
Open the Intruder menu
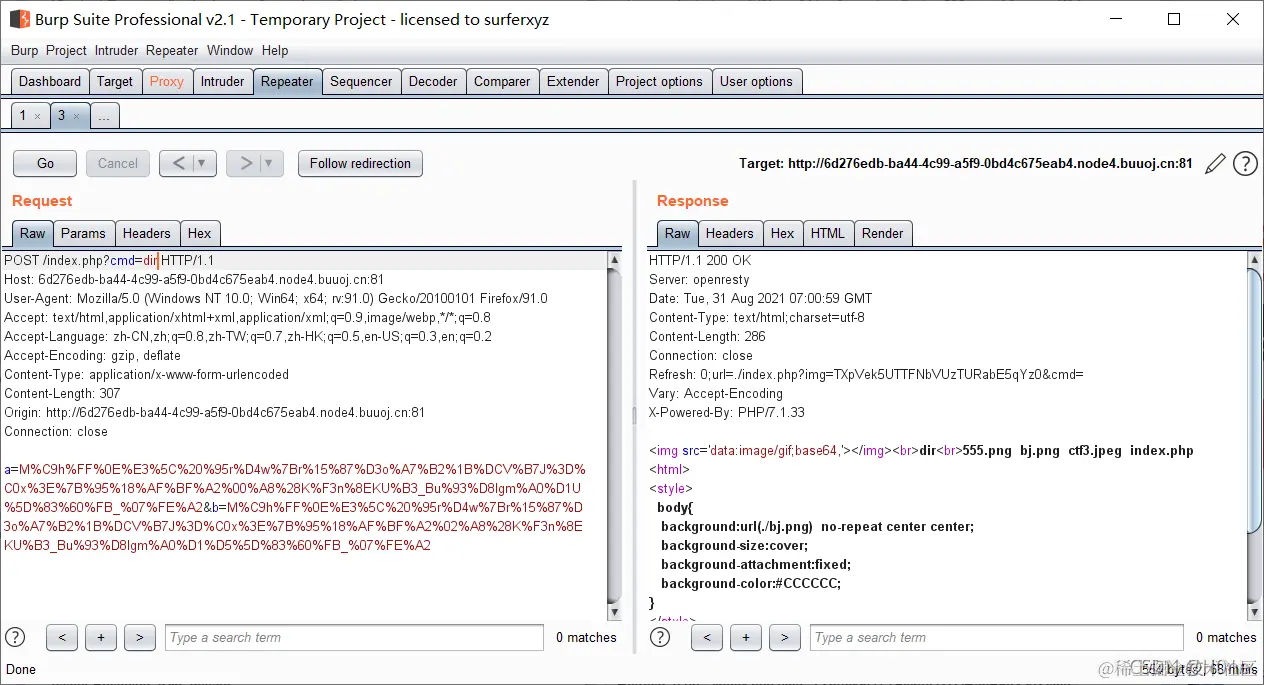[x=117, y=50]
